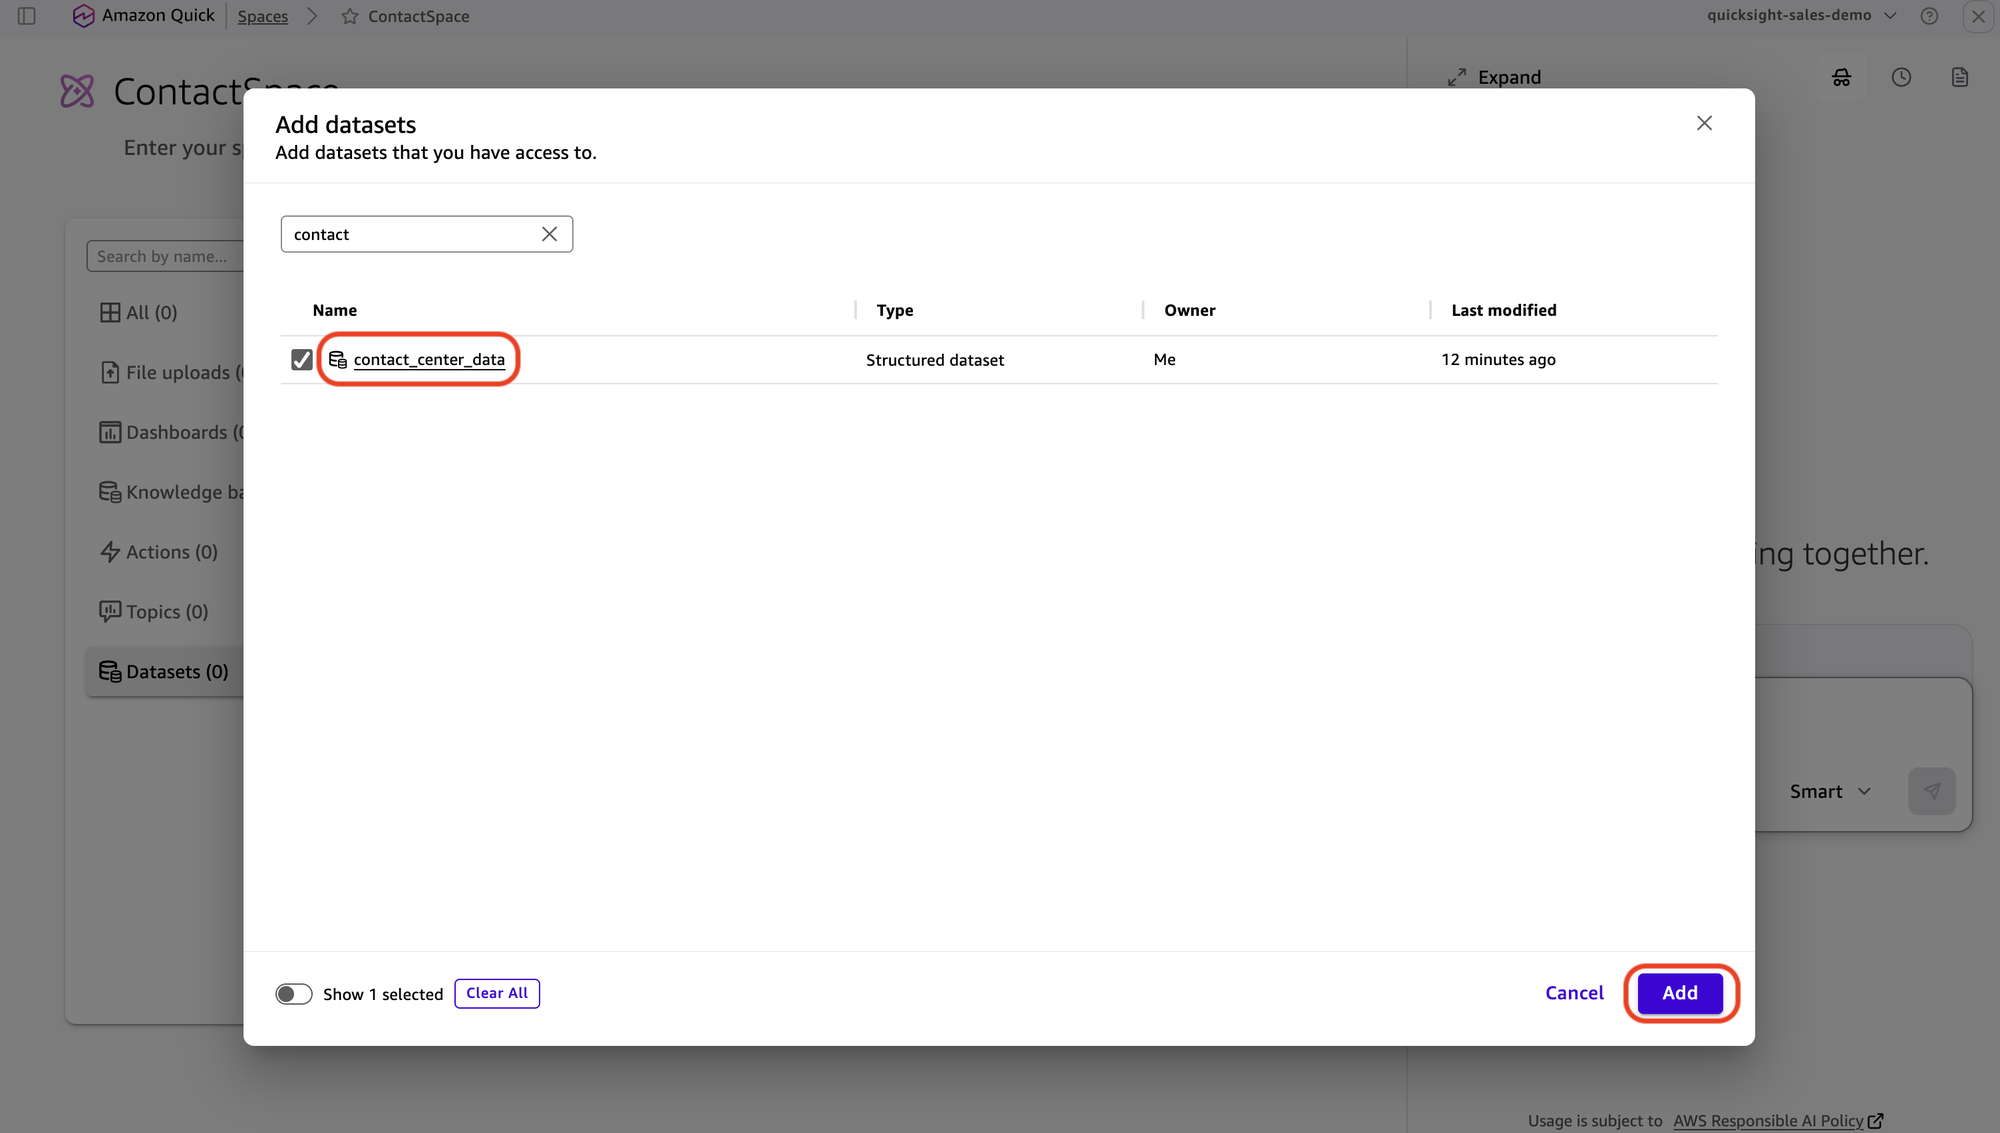This screenshot has width=2000, height=1133.
Task: Open chat history clock icon
Action: pos(1901,77)
